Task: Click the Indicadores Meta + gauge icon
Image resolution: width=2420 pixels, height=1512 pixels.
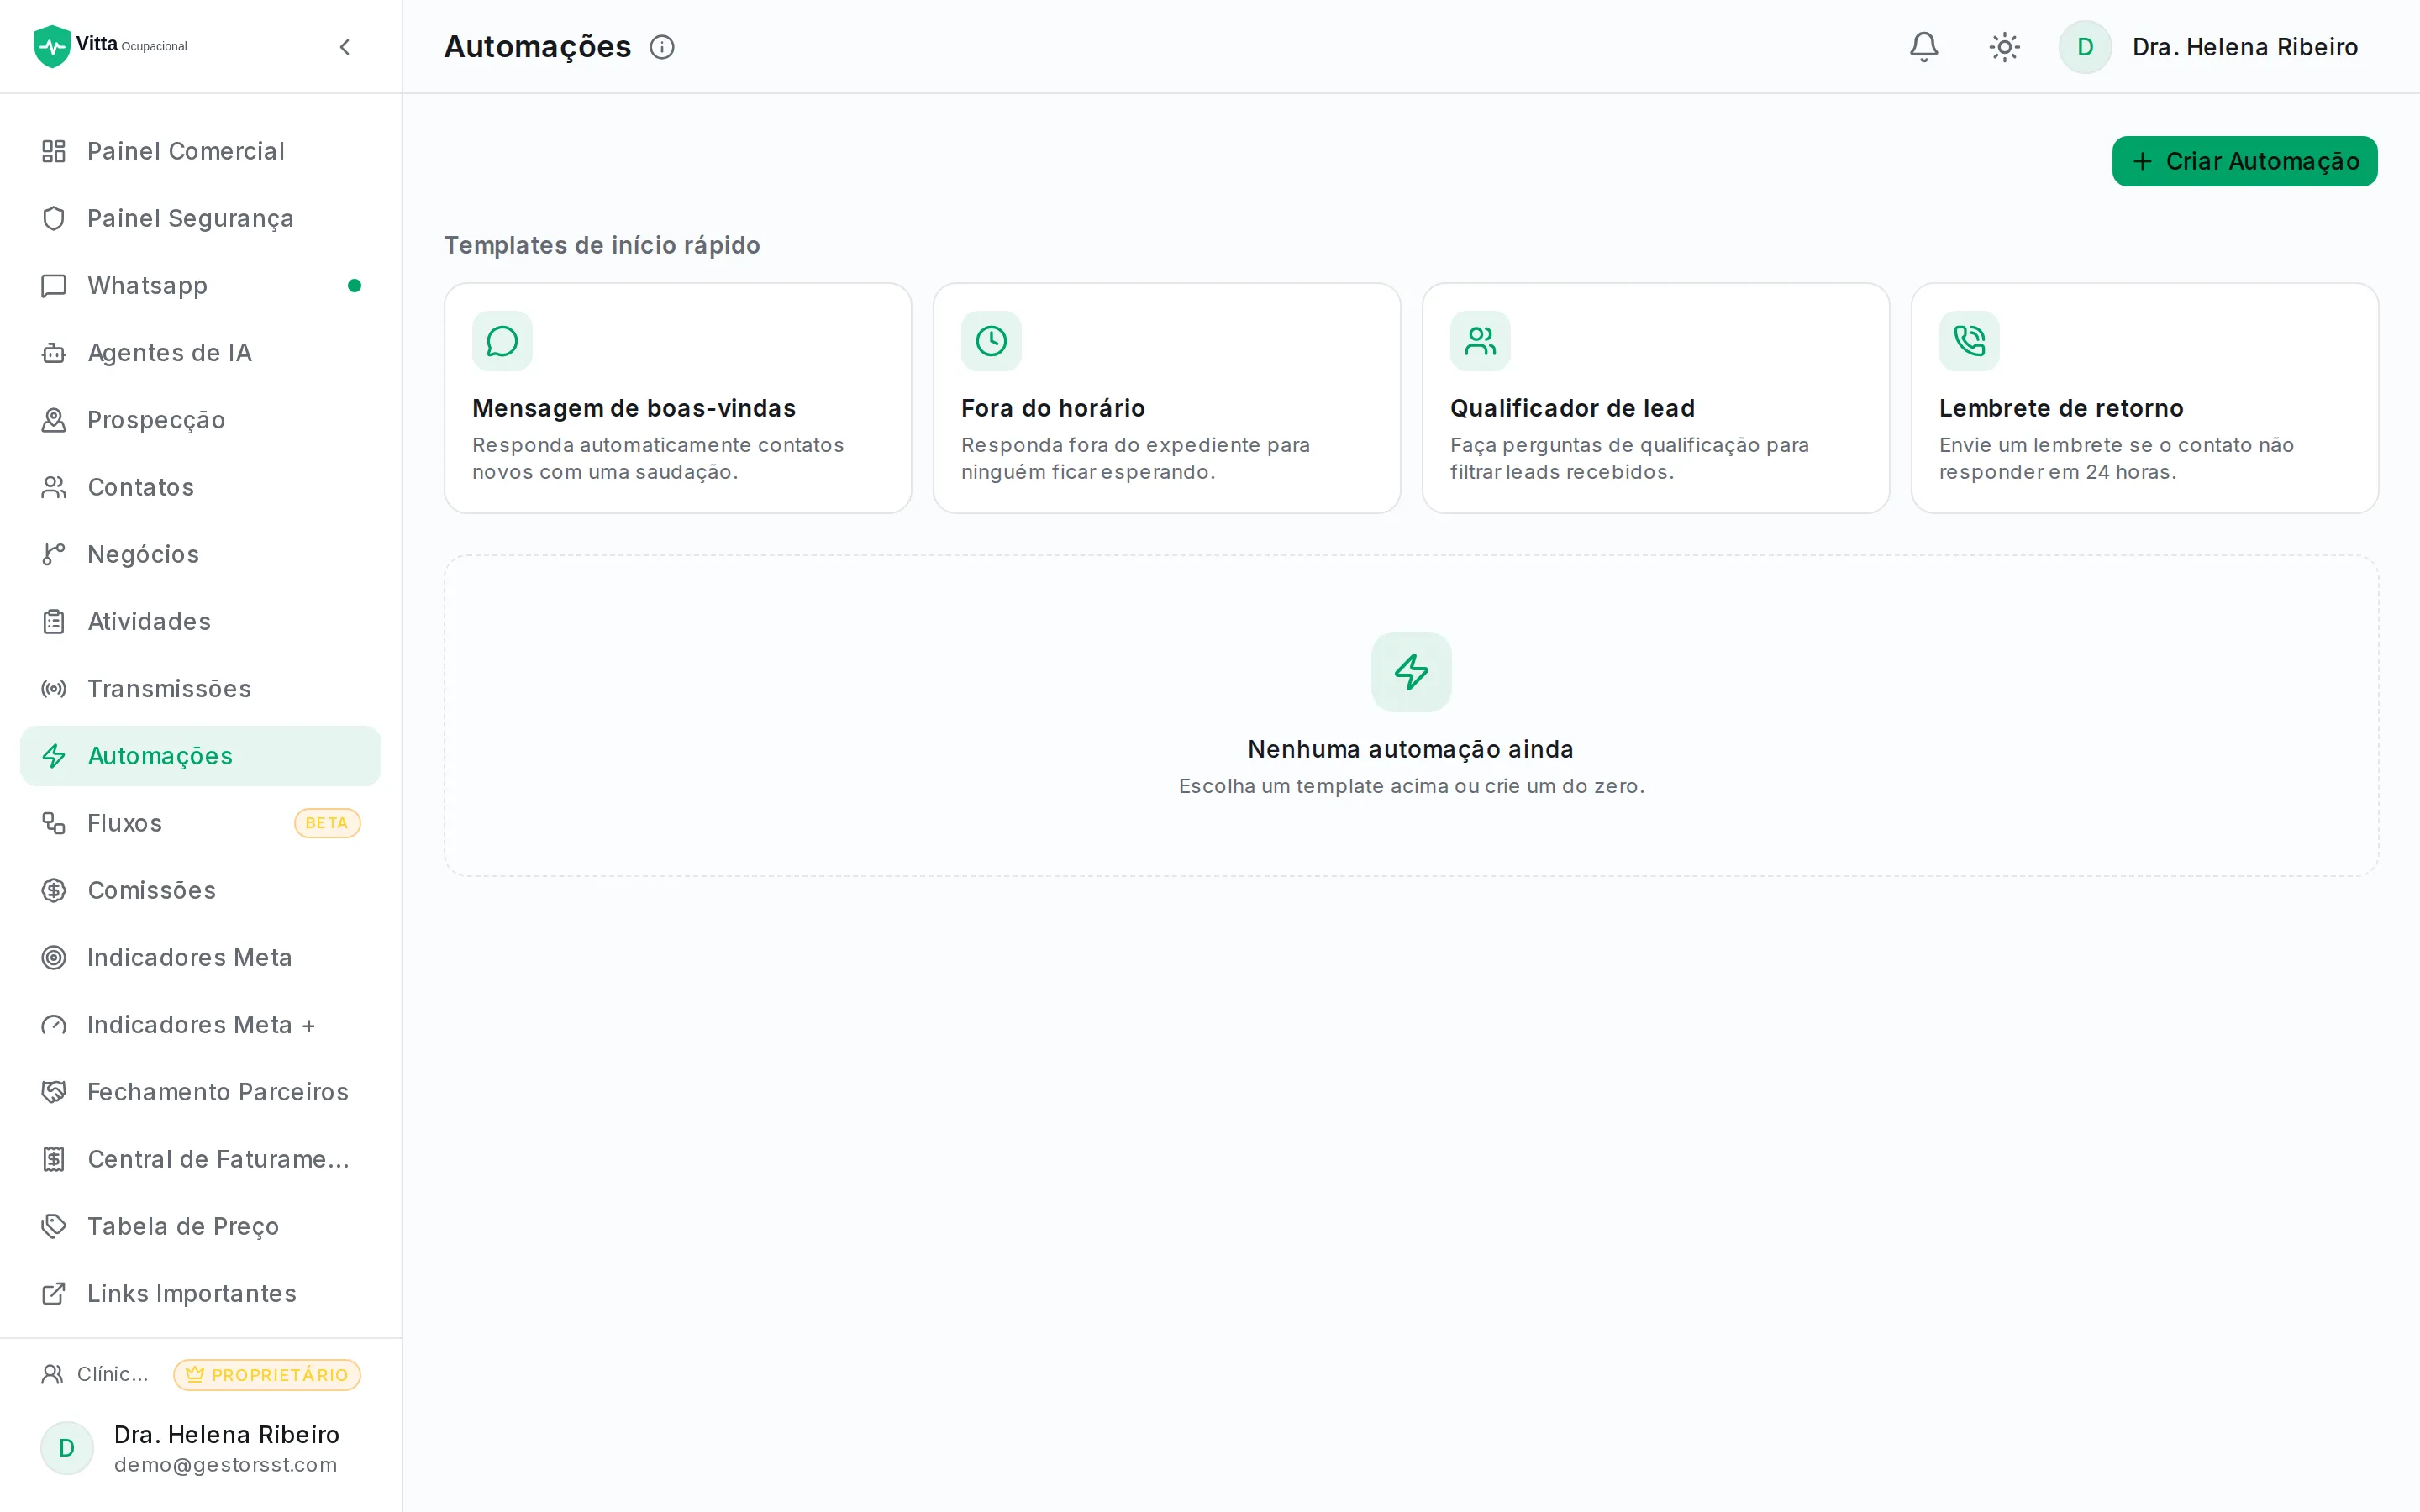Action: [x=54, y=1024]
